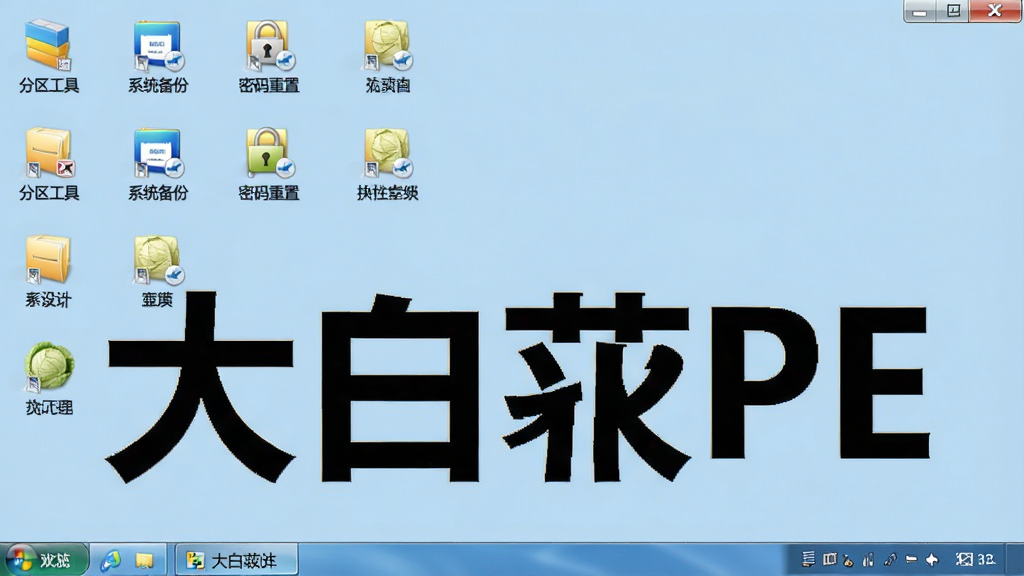Click the white four-point arrow tray icon
Screen dimensions: 1024x576
pyautogui.click(x=932, y=560)
